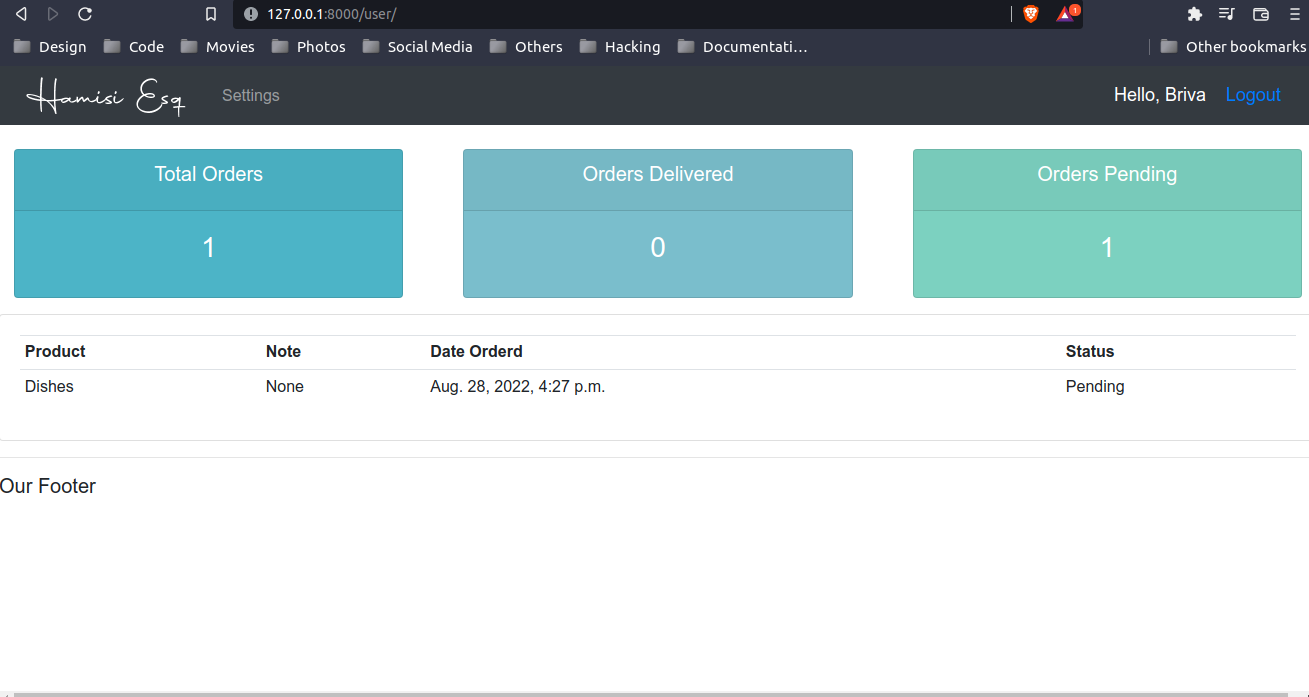The height and width of the screenshot is (697, 1309).
Task: Bookmark this page using the bookmark icon
Action: click(x=210, y=14)
